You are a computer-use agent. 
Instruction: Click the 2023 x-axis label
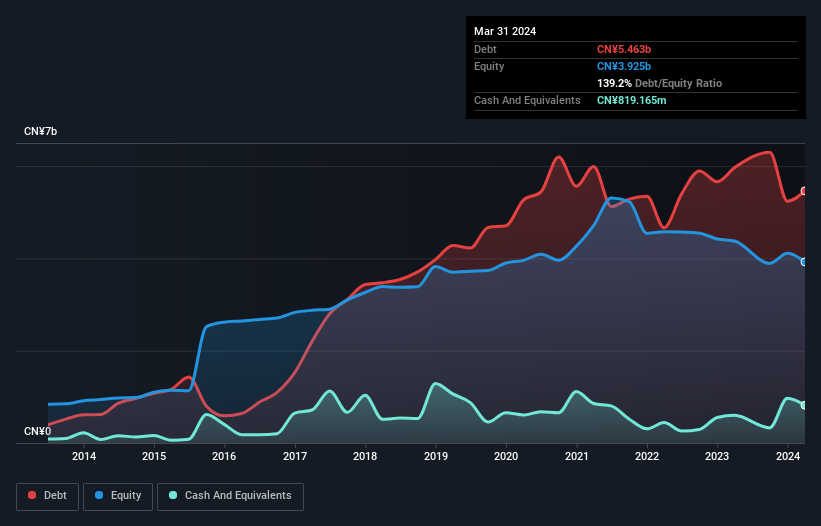pos(717,456)
